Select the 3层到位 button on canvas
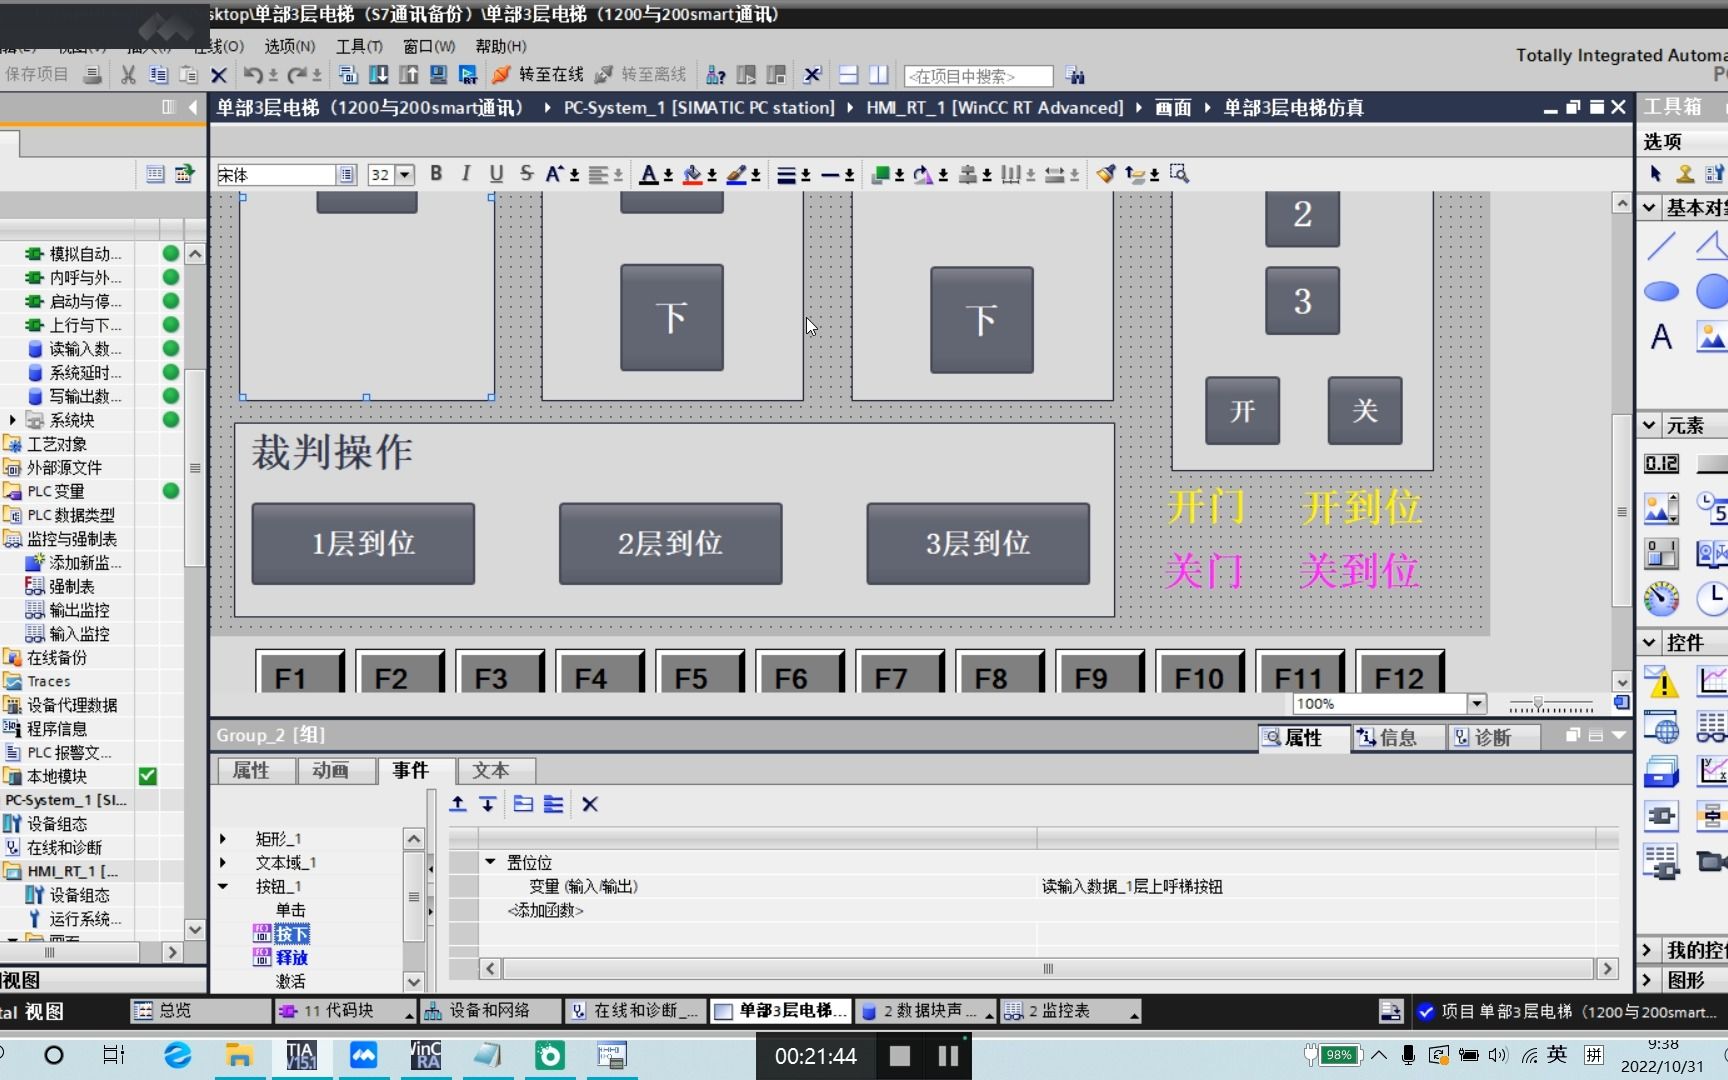The width and height of the screenshot is (1728, 1080). (978, 544)
